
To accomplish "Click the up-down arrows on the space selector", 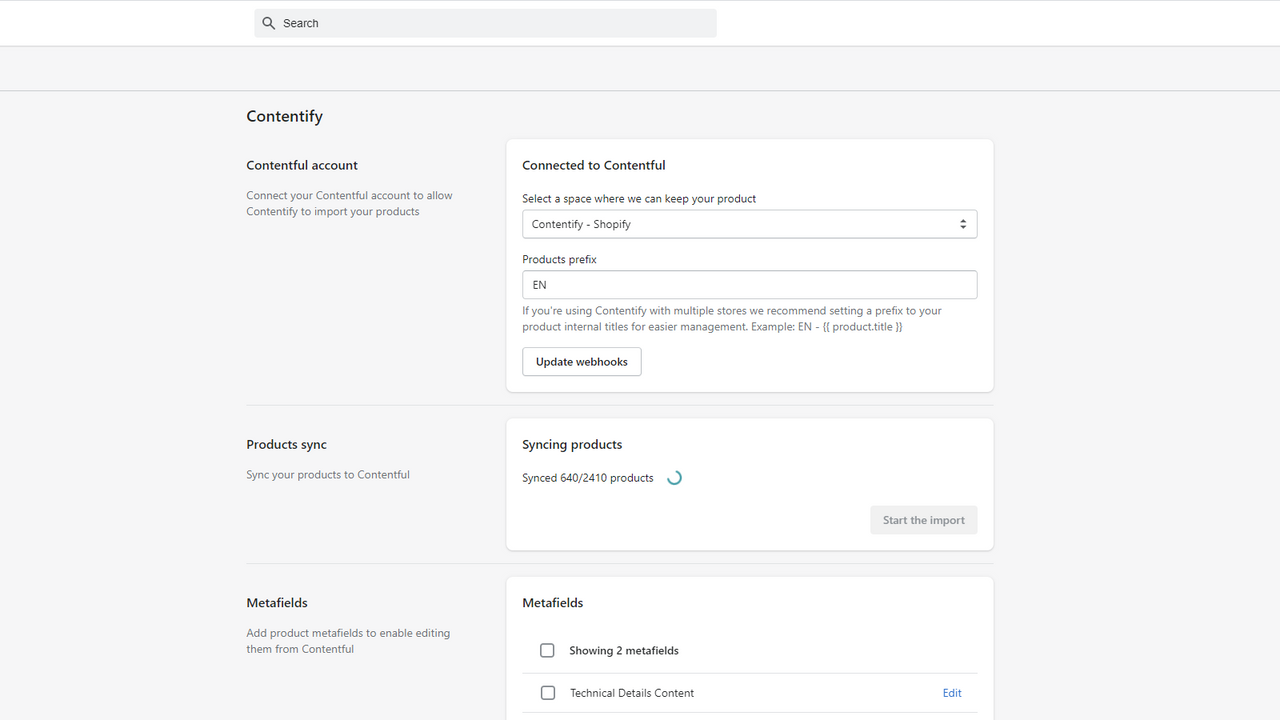I will pyautogui.click(x=963, y=223).
